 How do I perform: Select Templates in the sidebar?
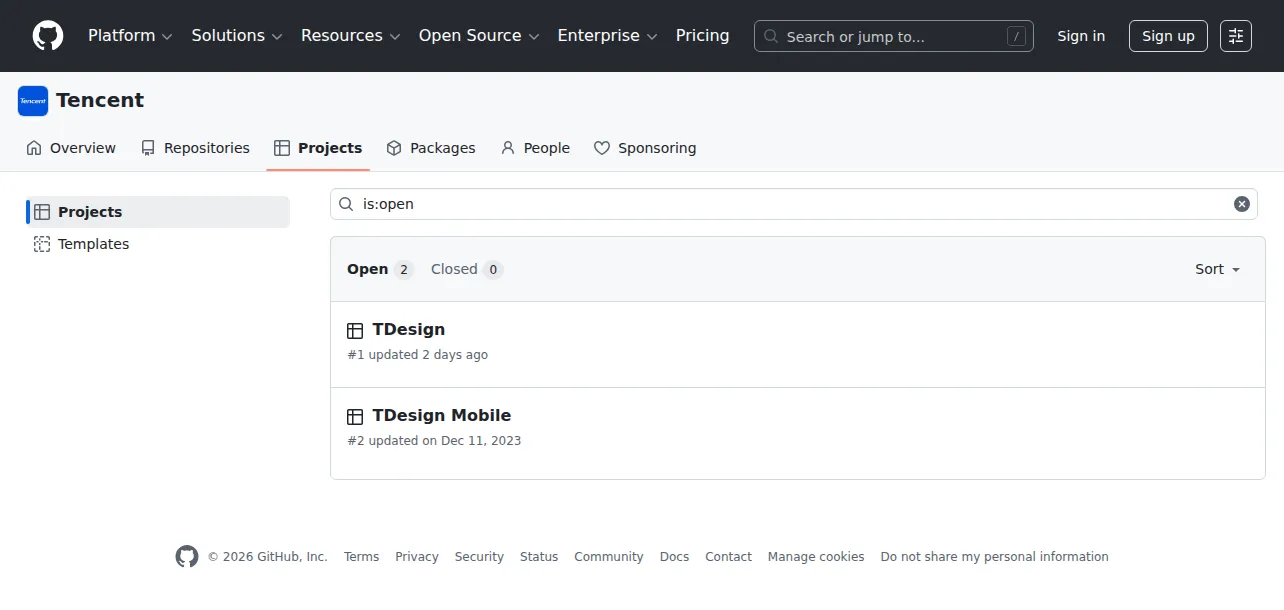click(x=160, y=244)
